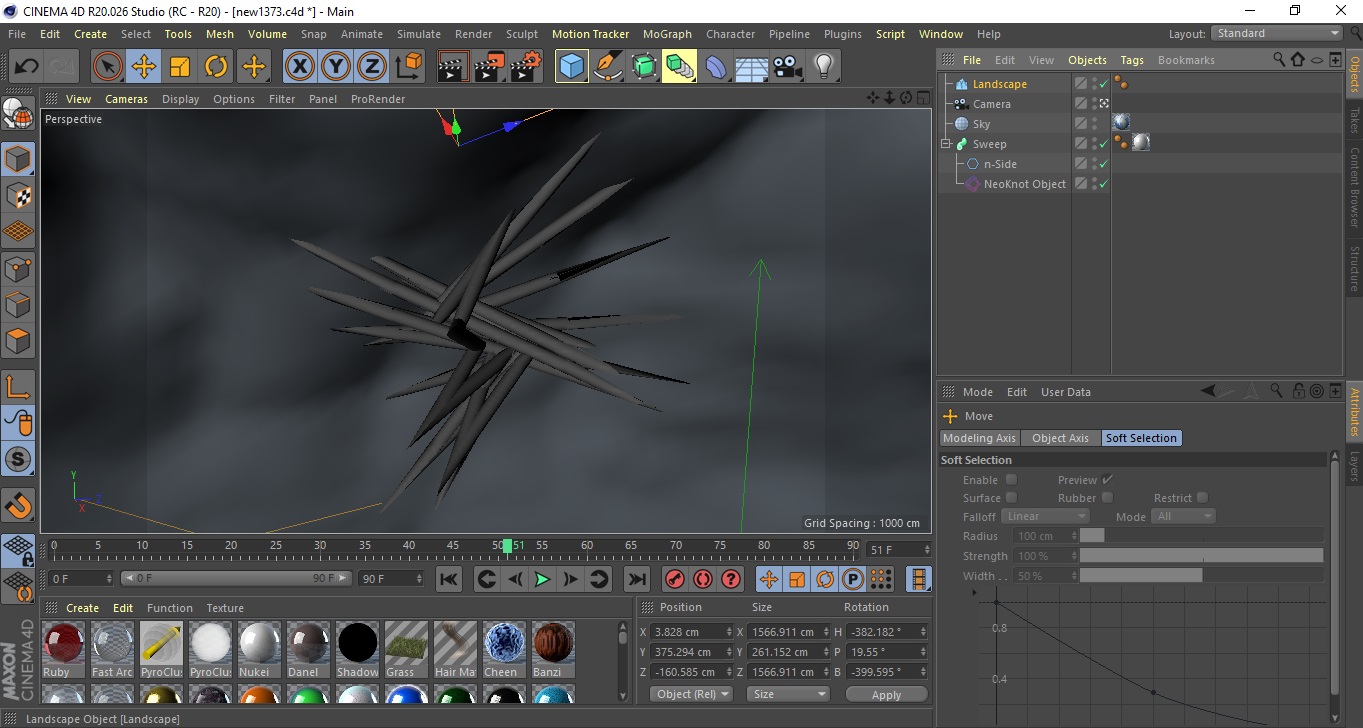The width and height of the screenshot is (1363, 728).
Task: Click Make Editable icon in left toolbar
Action: (x=18, y=115)
